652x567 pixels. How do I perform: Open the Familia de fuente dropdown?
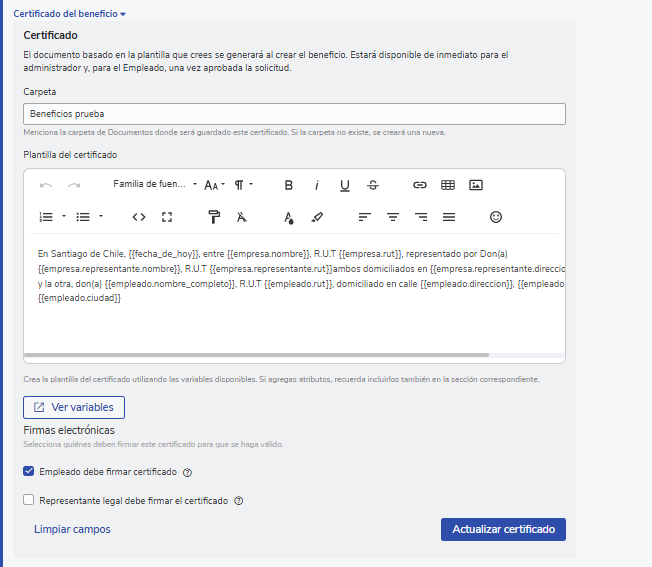[154, 185]
